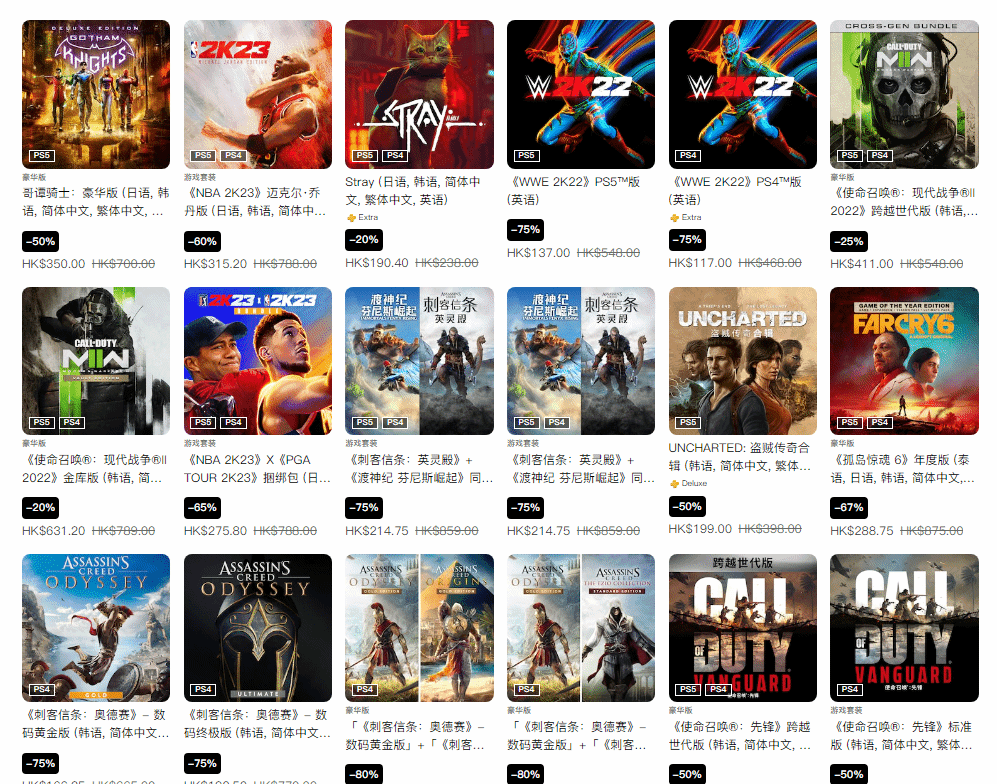The height and width of the screenshot is (784, 997).
Task: Click the PS Plus Deluxe icon under UNCHARTED
Action: pos(674,484)
